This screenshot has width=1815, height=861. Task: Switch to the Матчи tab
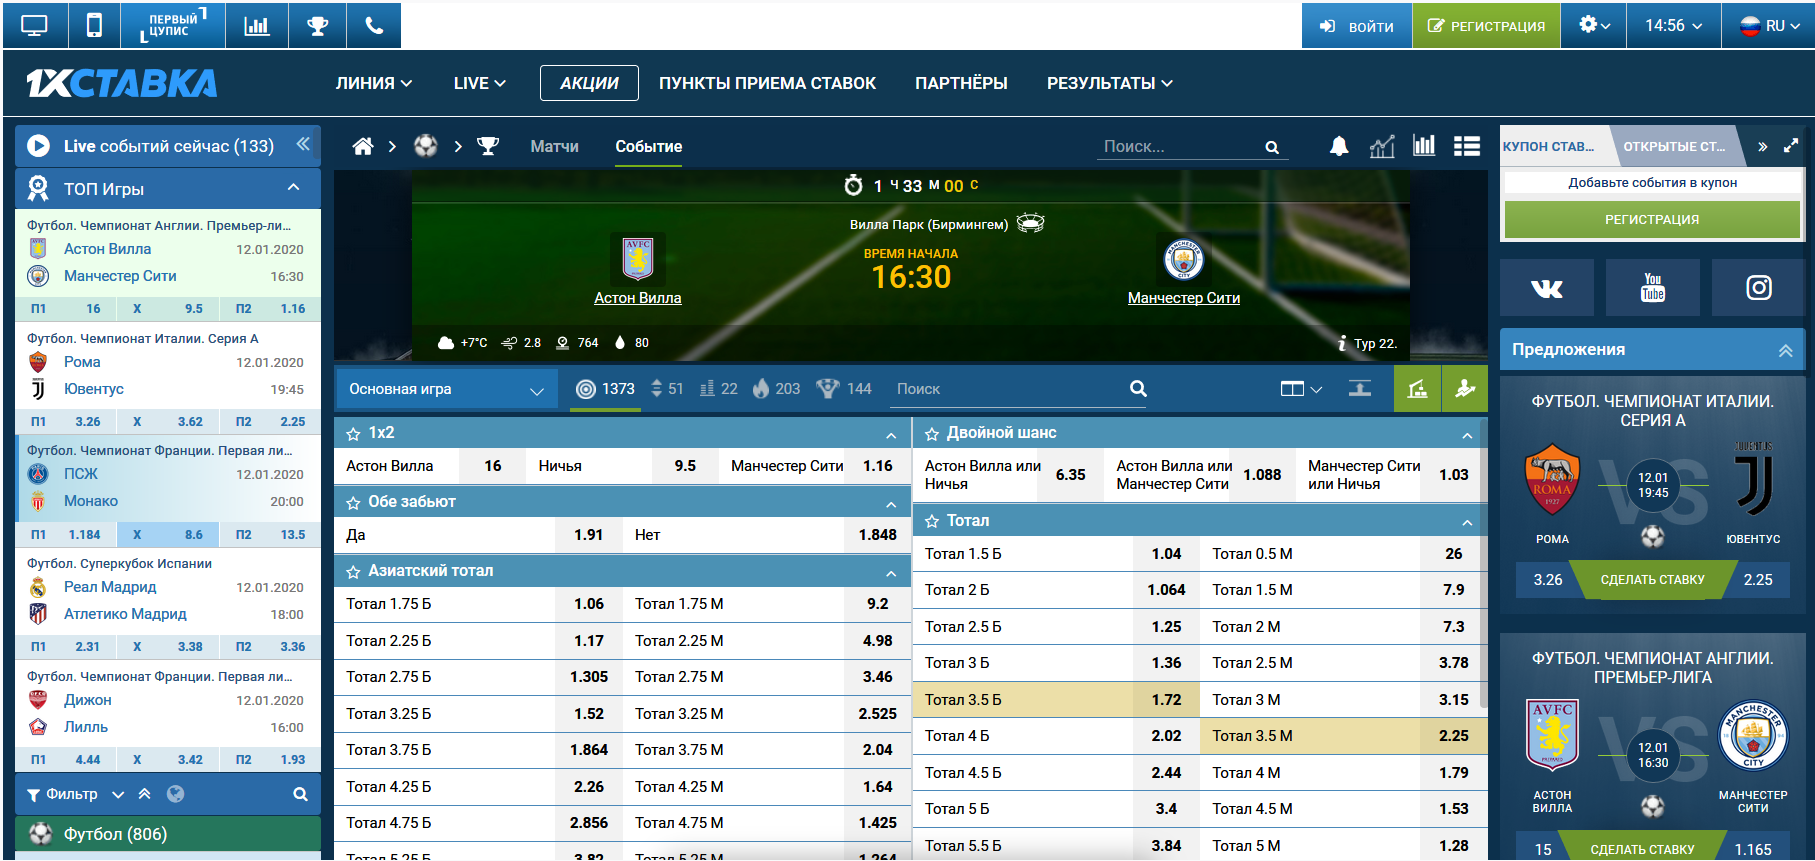click(554, 146)
